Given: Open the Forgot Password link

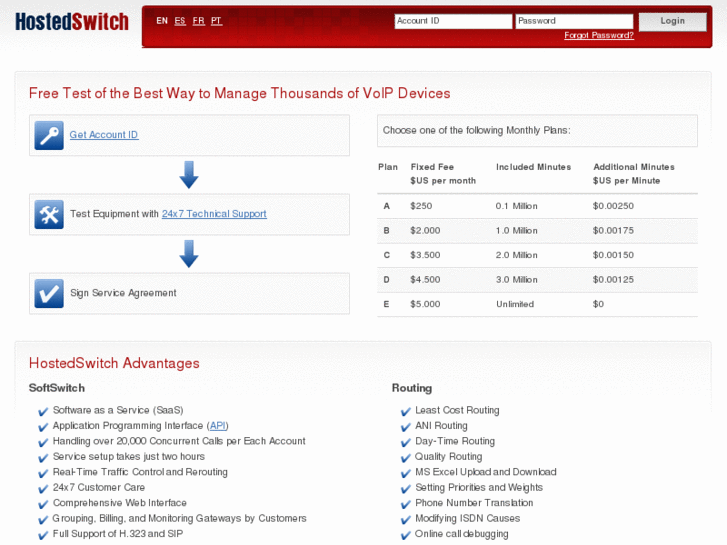Looking at the screenshot, I should 599,35.
